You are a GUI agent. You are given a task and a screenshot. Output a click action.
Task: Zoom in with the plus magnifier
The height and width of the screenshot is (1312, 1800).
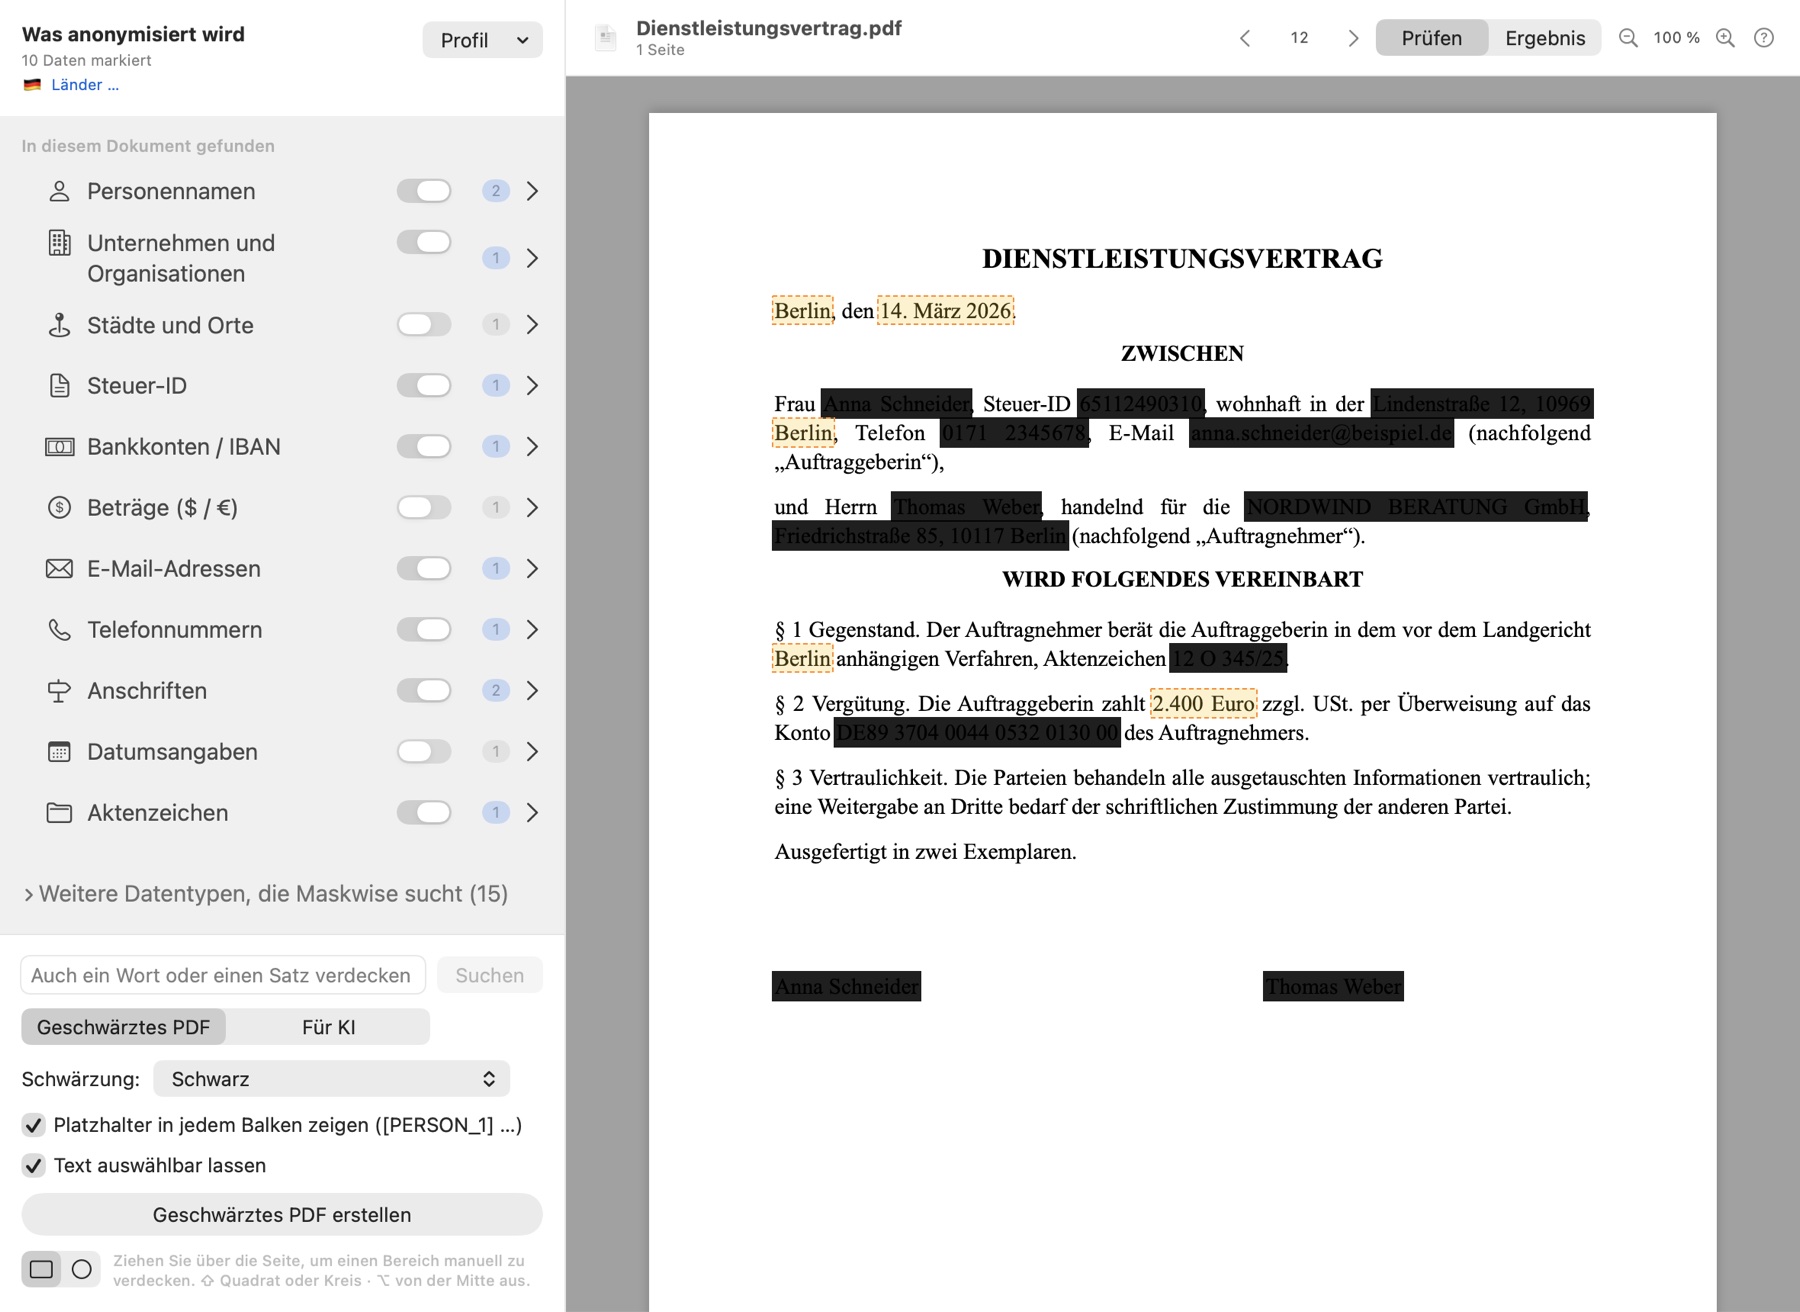1725,38
